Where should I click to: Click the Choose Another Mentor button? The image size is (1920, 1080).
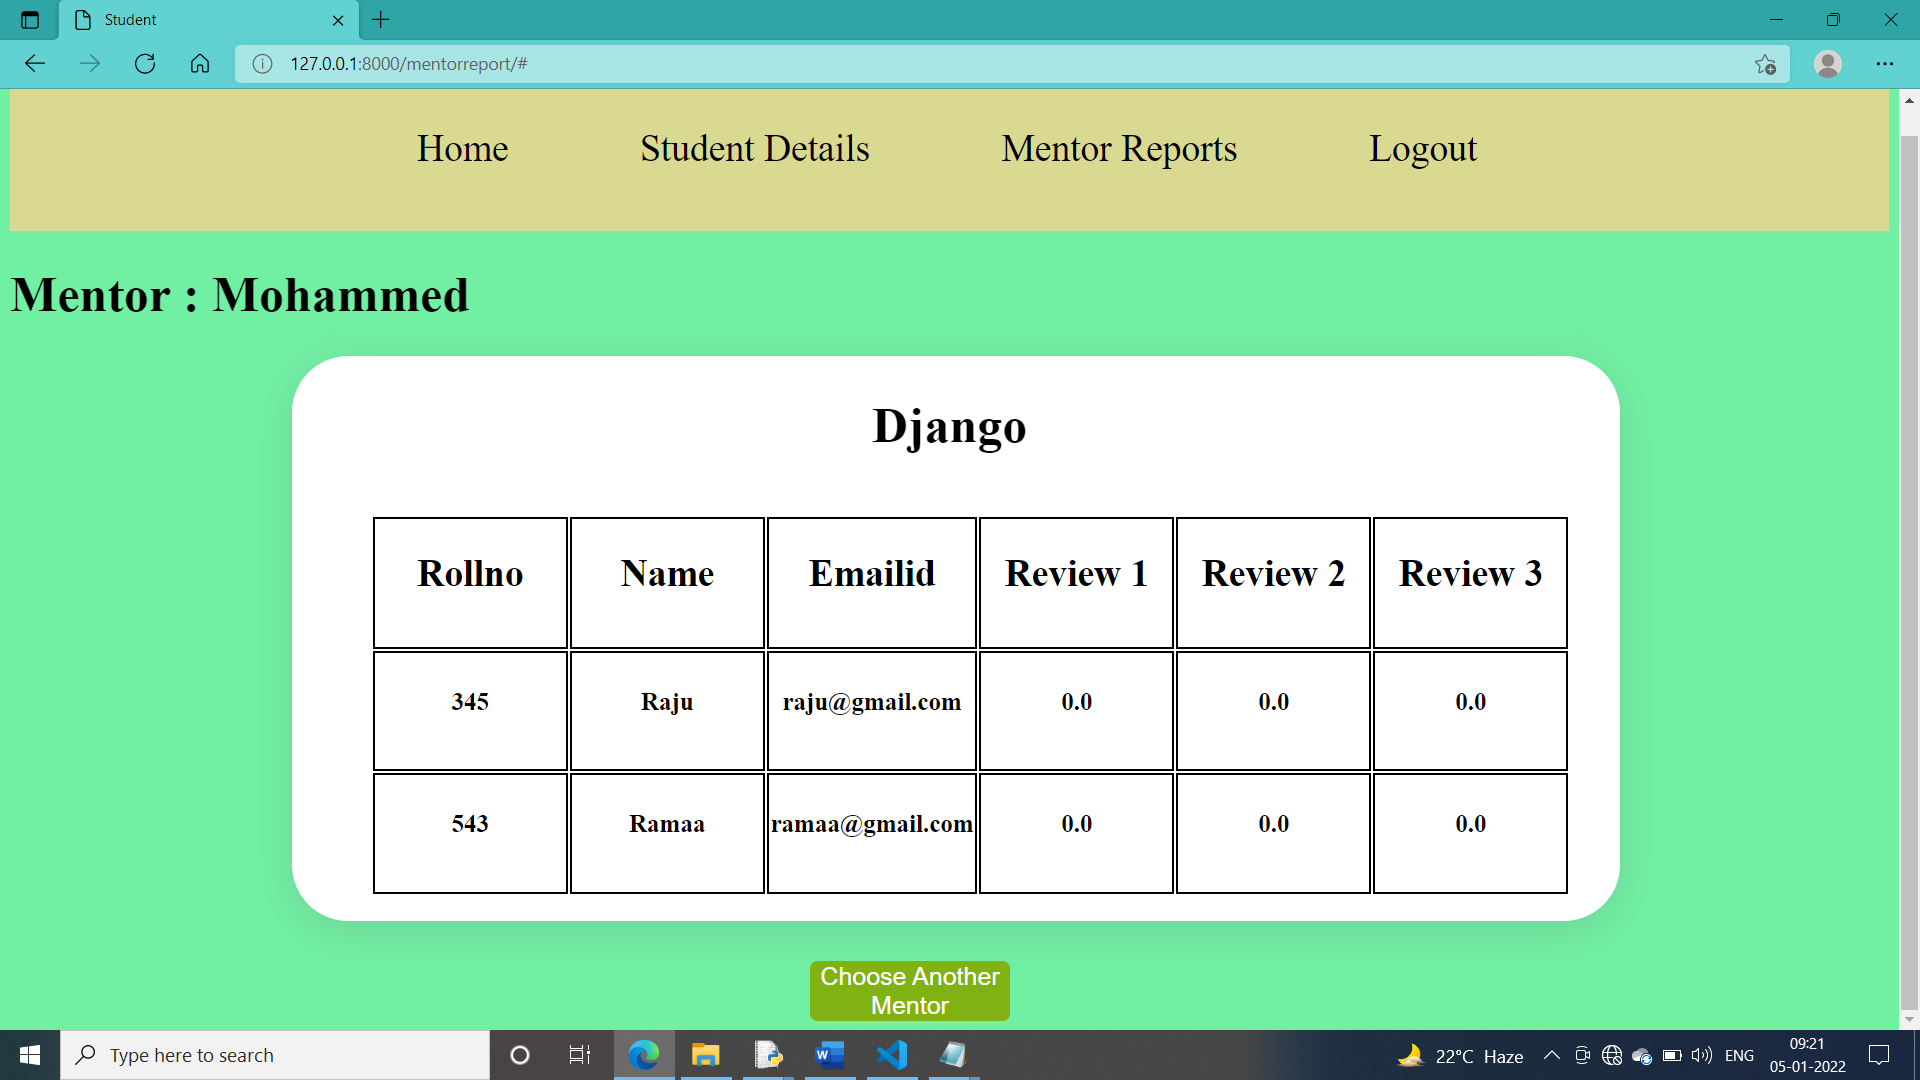(x=908, y=990)
